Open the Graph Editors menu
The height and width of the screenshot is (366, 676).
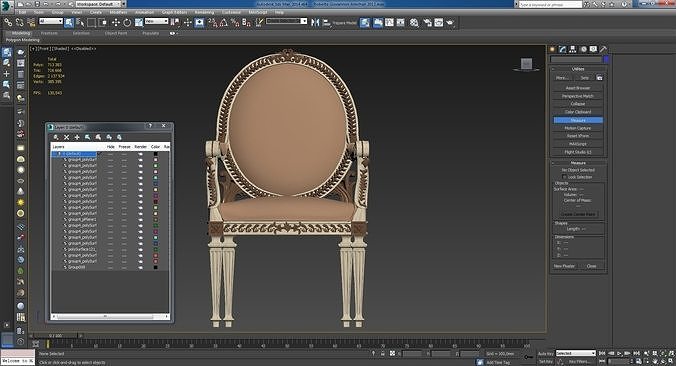pos(174,13)
